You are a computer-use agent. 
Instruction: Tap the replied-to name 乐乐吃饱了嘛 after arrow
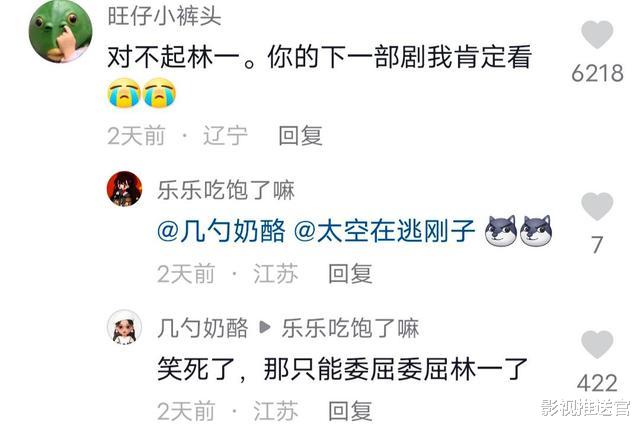[x=350, y=328]
